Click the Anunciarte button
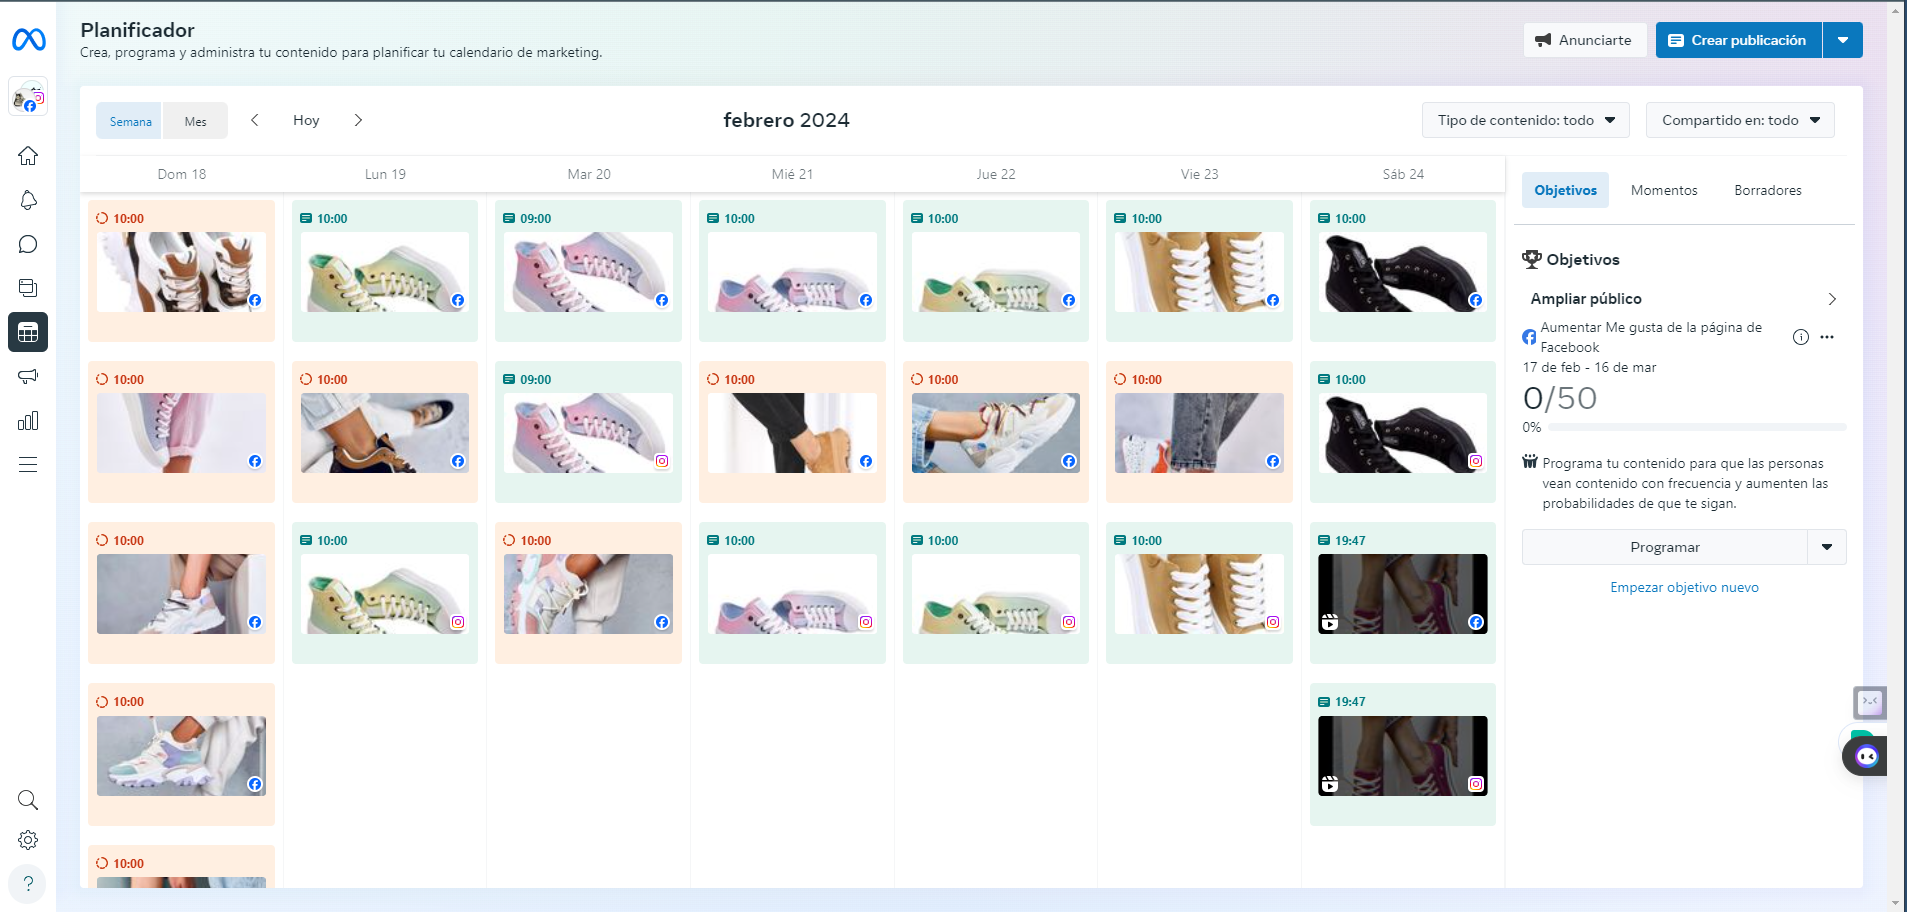 pyautogui.click(x=1585, y=40)
